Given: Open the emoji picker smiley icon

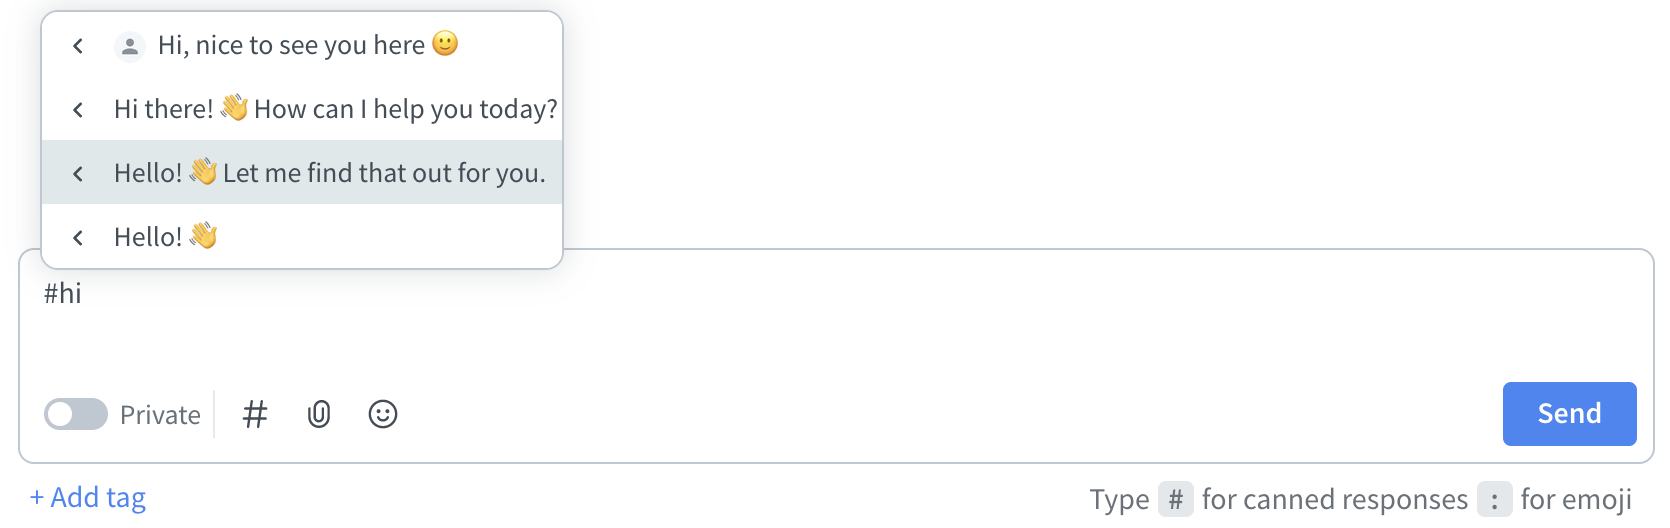Looking at the screenshot, I should (x=383, y=414).
